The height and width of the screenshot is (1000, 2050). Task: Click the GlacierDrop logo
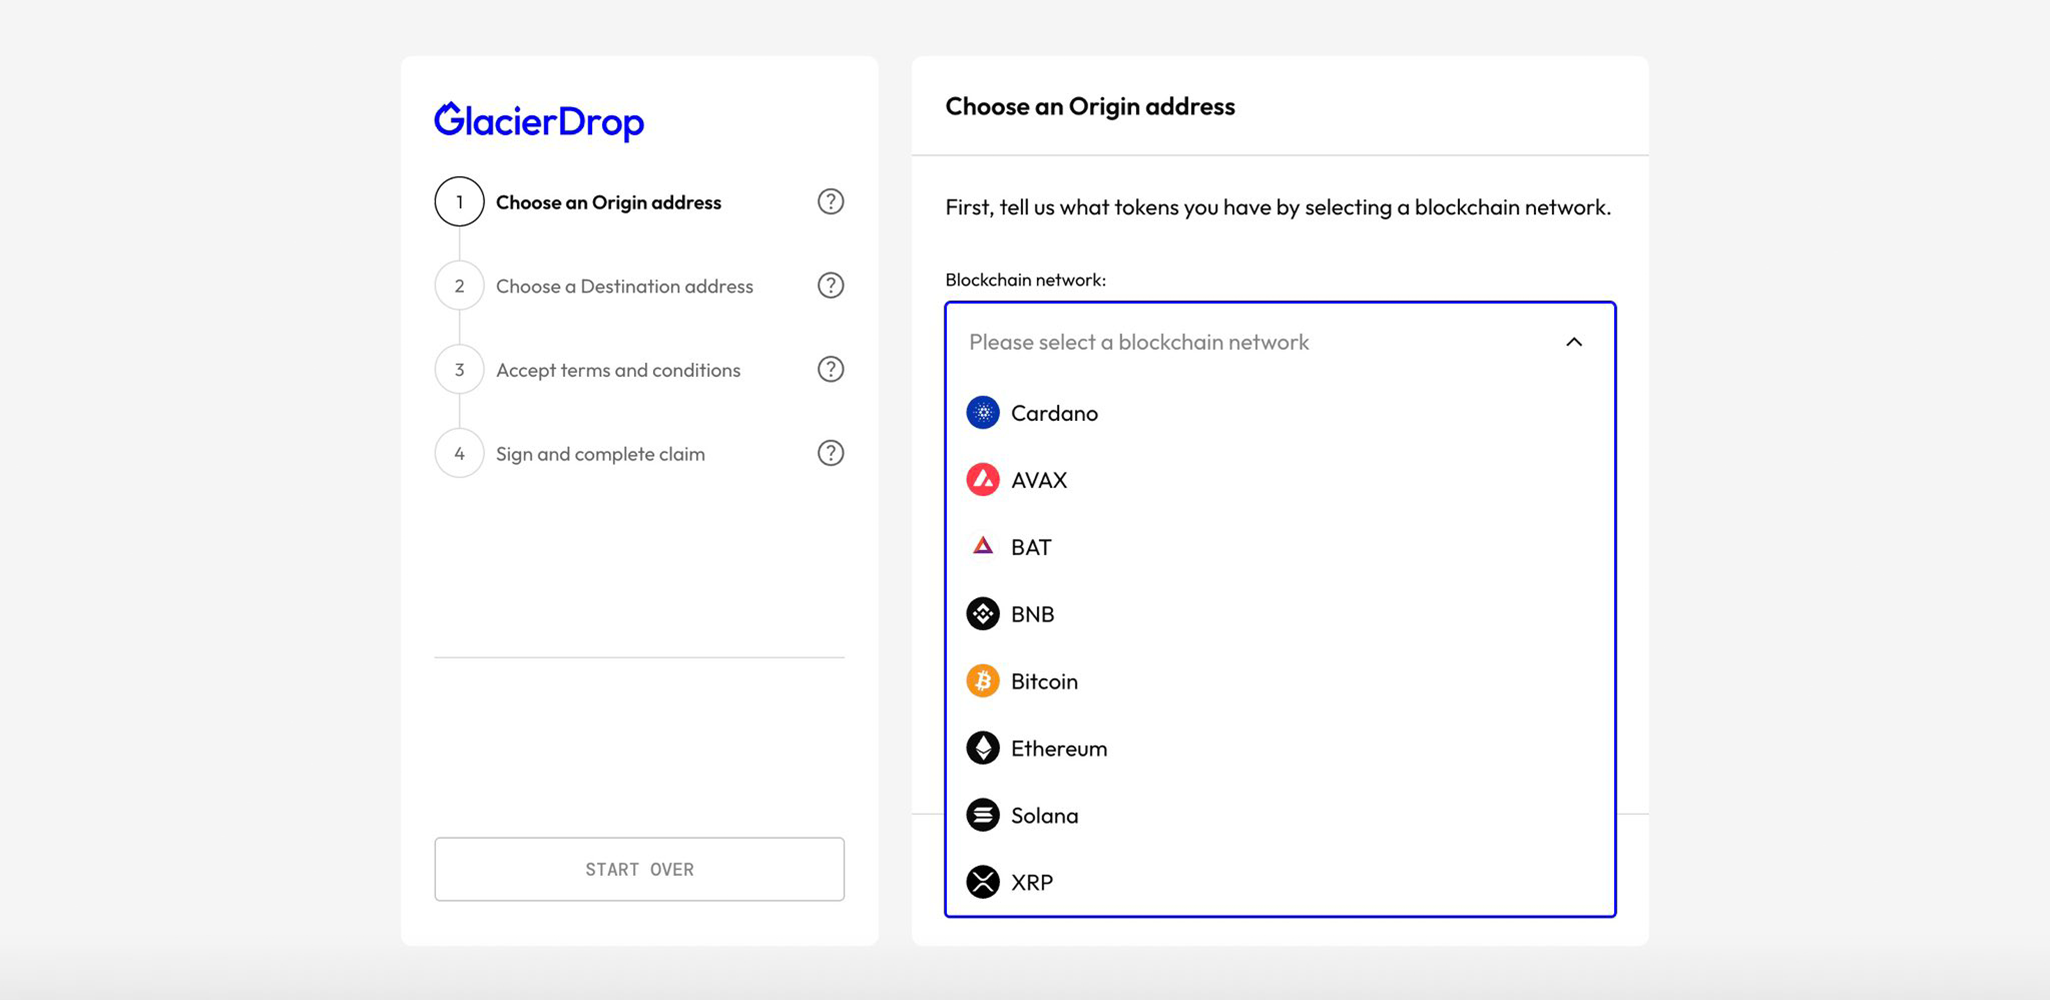point(539,121)
